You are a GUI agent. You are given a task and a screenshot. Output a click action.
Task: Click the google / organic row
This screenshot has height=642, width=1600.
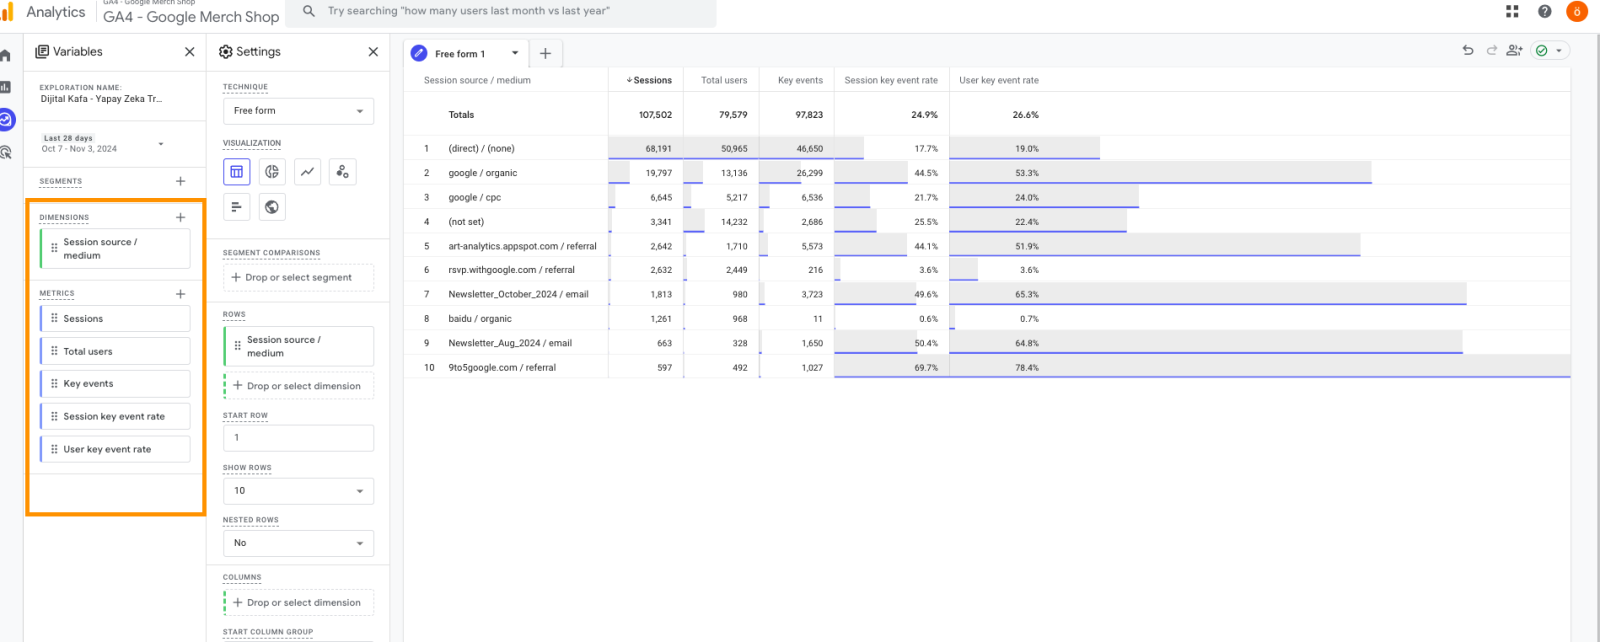(987, 173)
